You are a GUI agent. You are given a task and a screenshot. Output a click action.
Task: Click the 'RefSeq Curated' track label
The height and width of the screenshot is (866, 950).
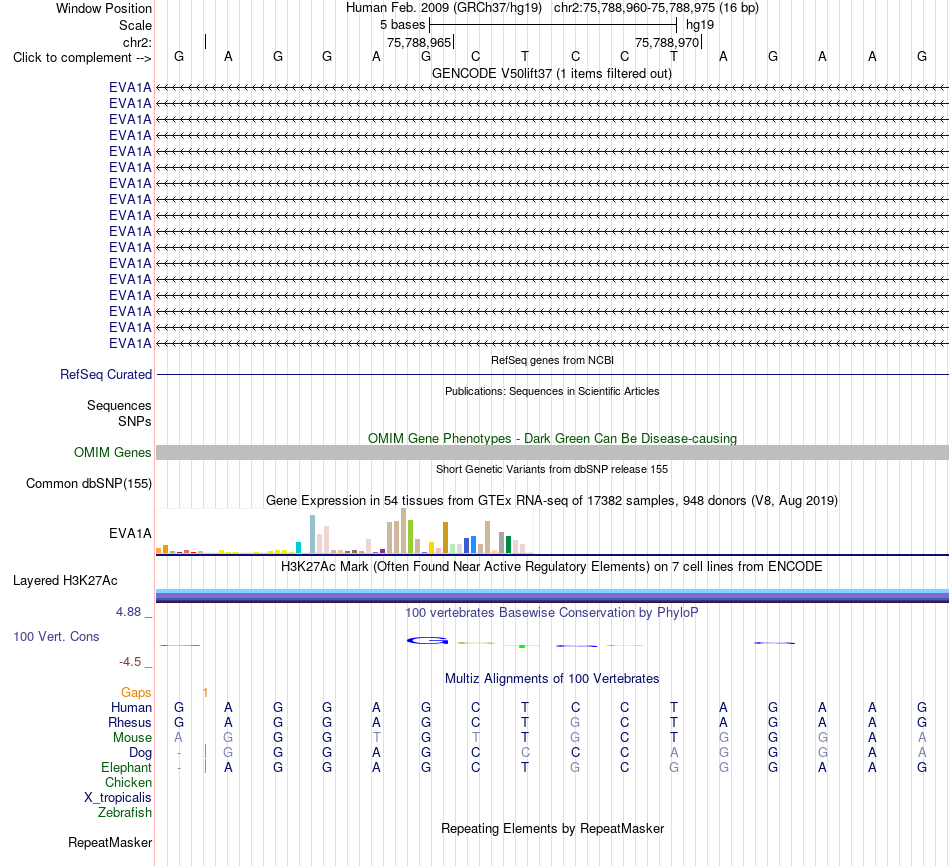pos(106,375)
